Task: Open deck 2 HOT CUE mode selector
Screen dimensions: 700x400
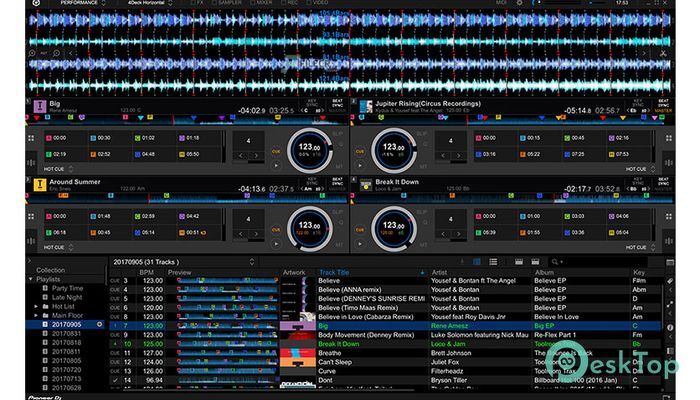Action: [640, 169]
